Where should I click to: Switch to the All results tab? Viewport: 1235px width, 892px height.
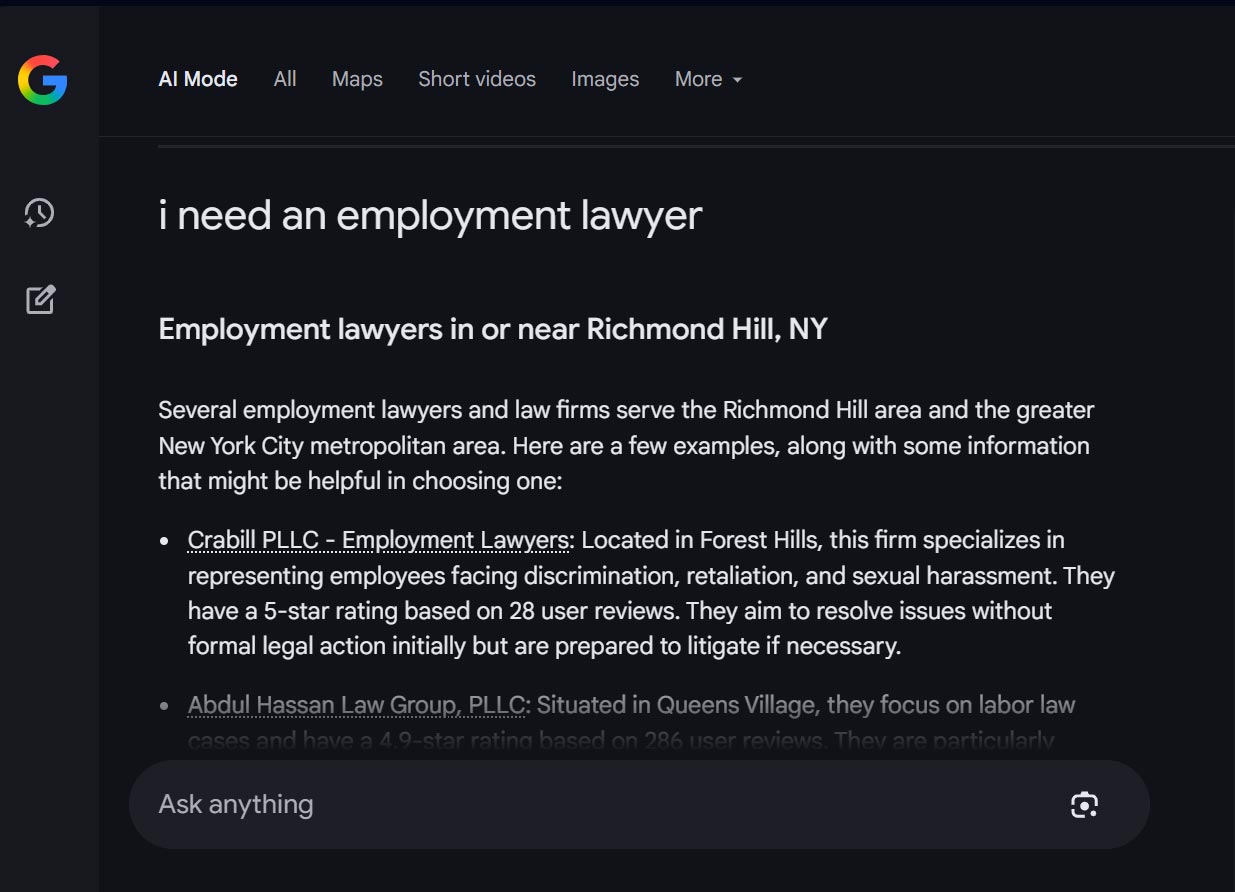click(x=285, y=79)
